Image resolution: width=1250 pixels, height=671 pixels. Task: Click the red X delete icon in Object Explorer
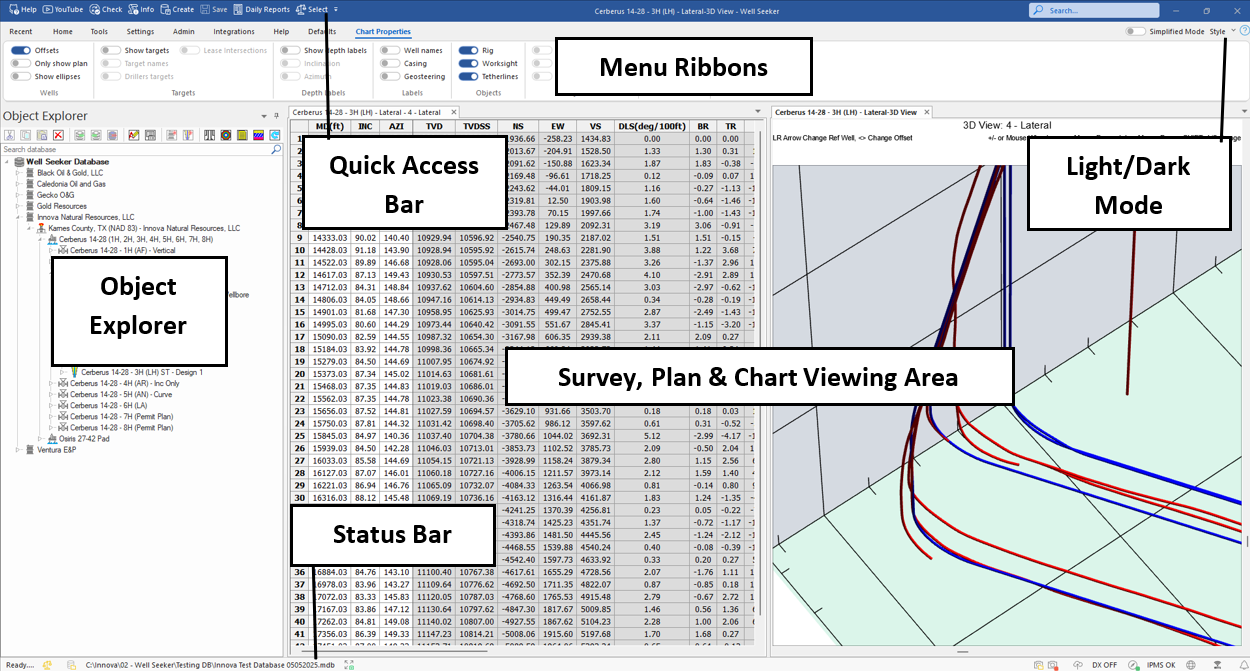tap(59, 135)
